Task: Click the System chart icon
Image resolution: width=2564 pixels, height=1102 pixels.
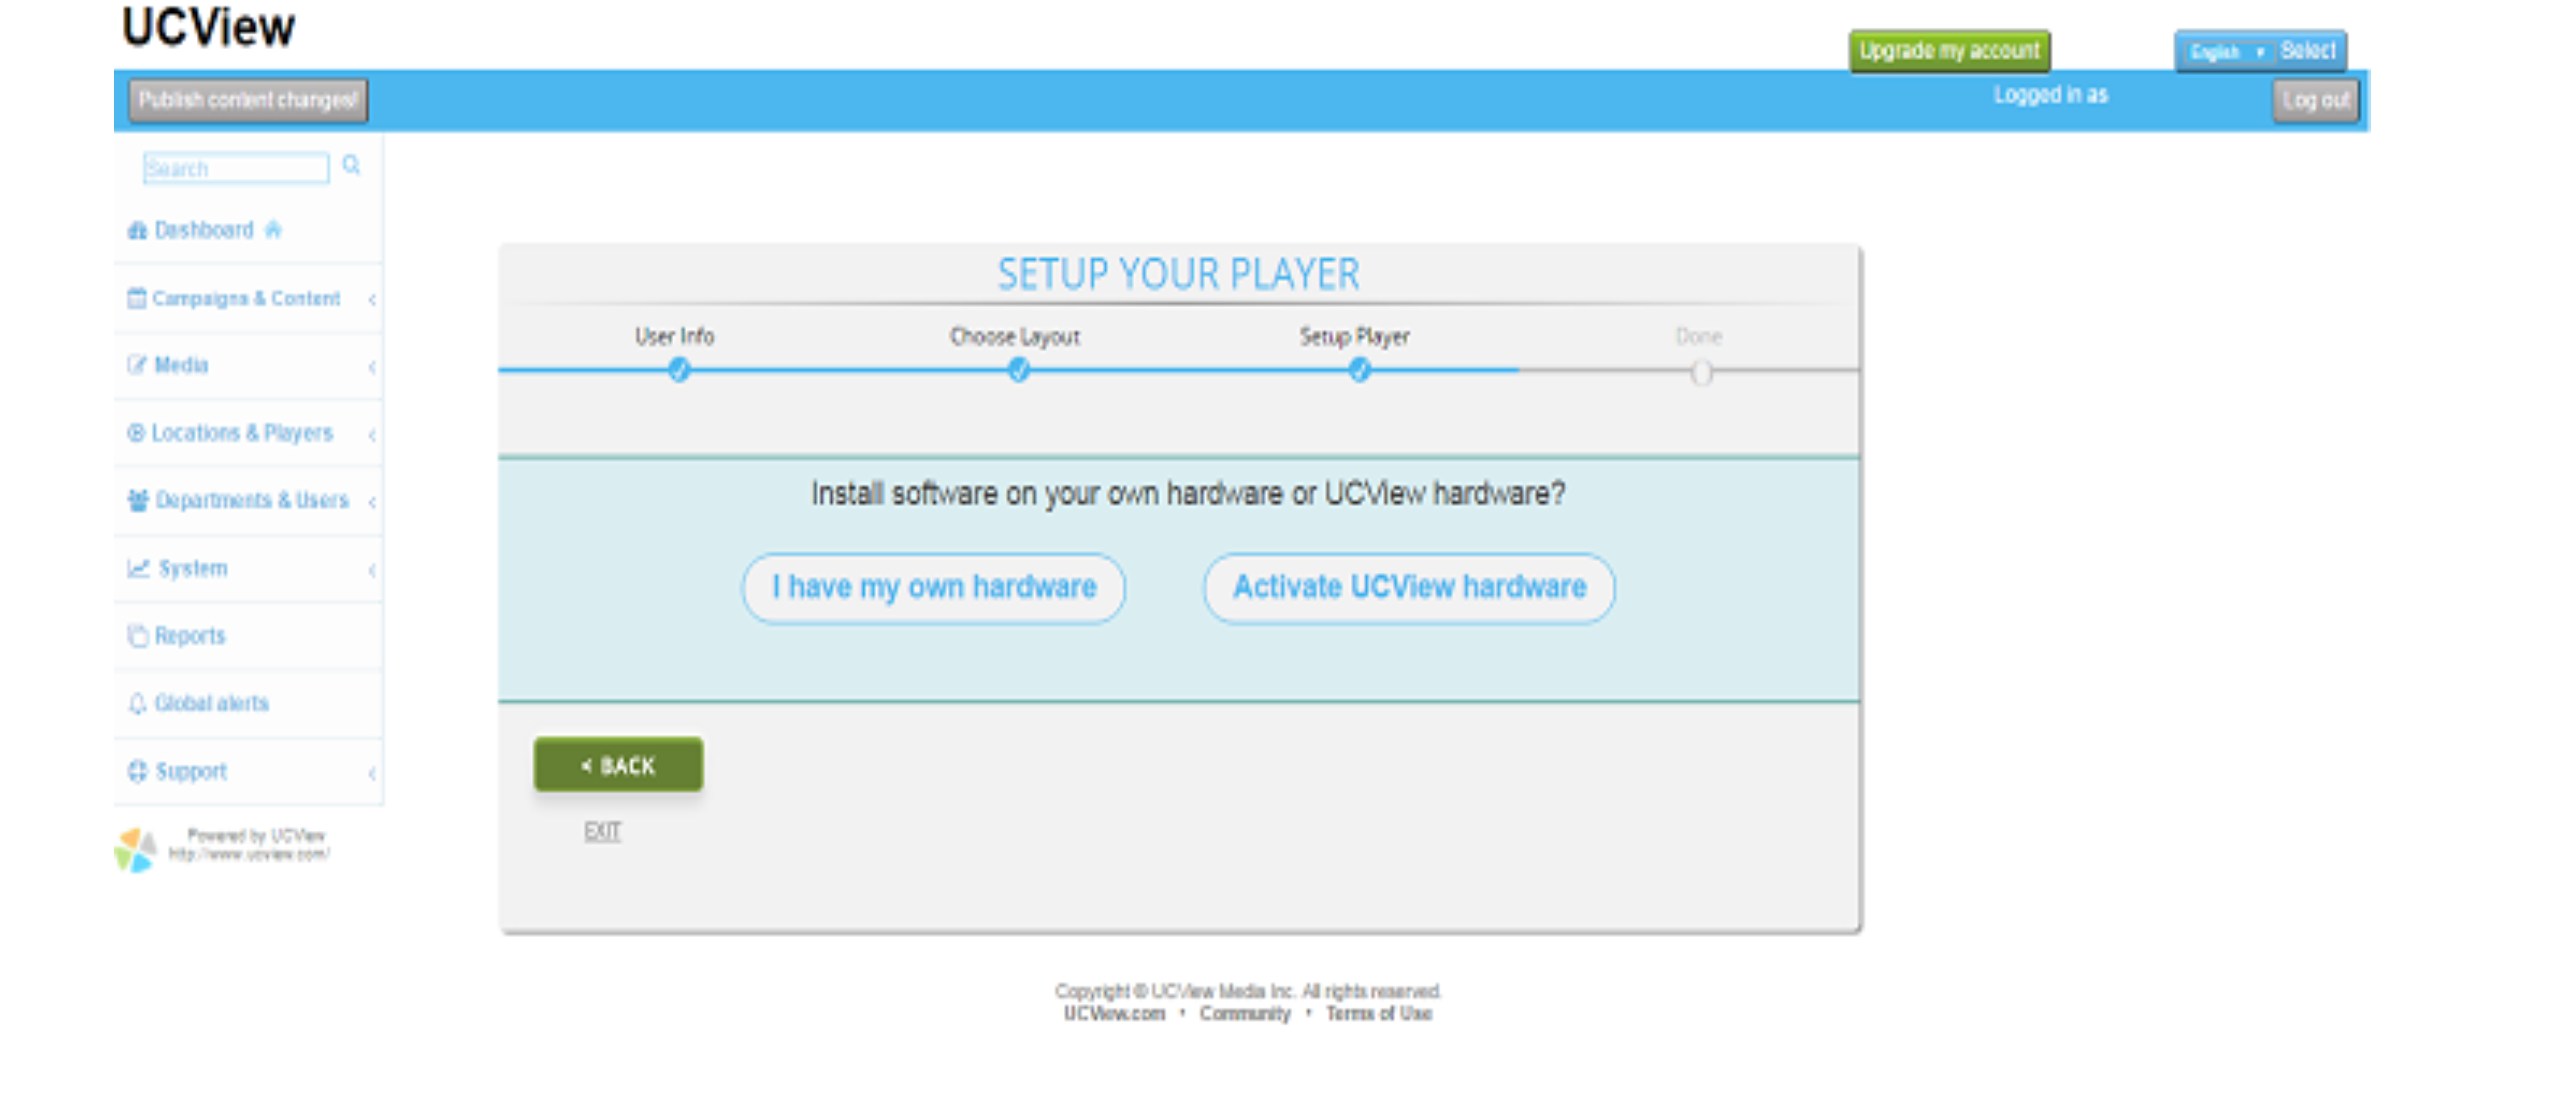Action: click(138, 568)
